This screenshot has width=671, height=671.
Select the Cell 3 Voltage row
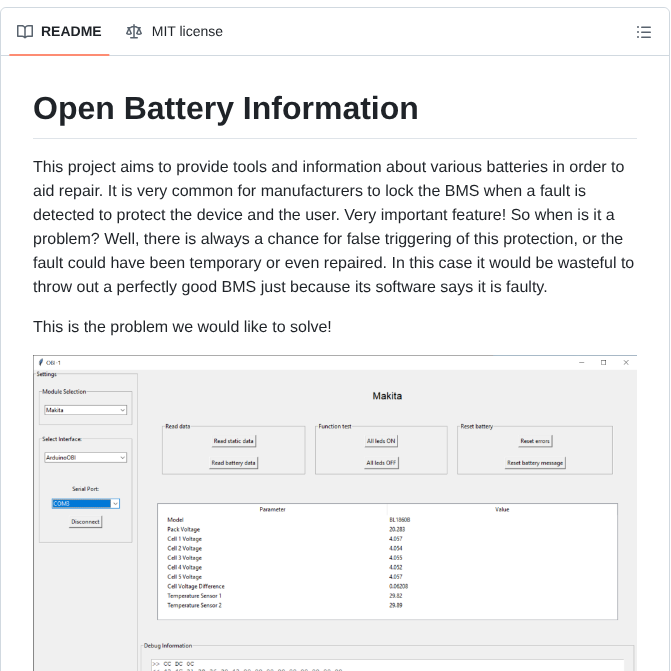(387, 558)
